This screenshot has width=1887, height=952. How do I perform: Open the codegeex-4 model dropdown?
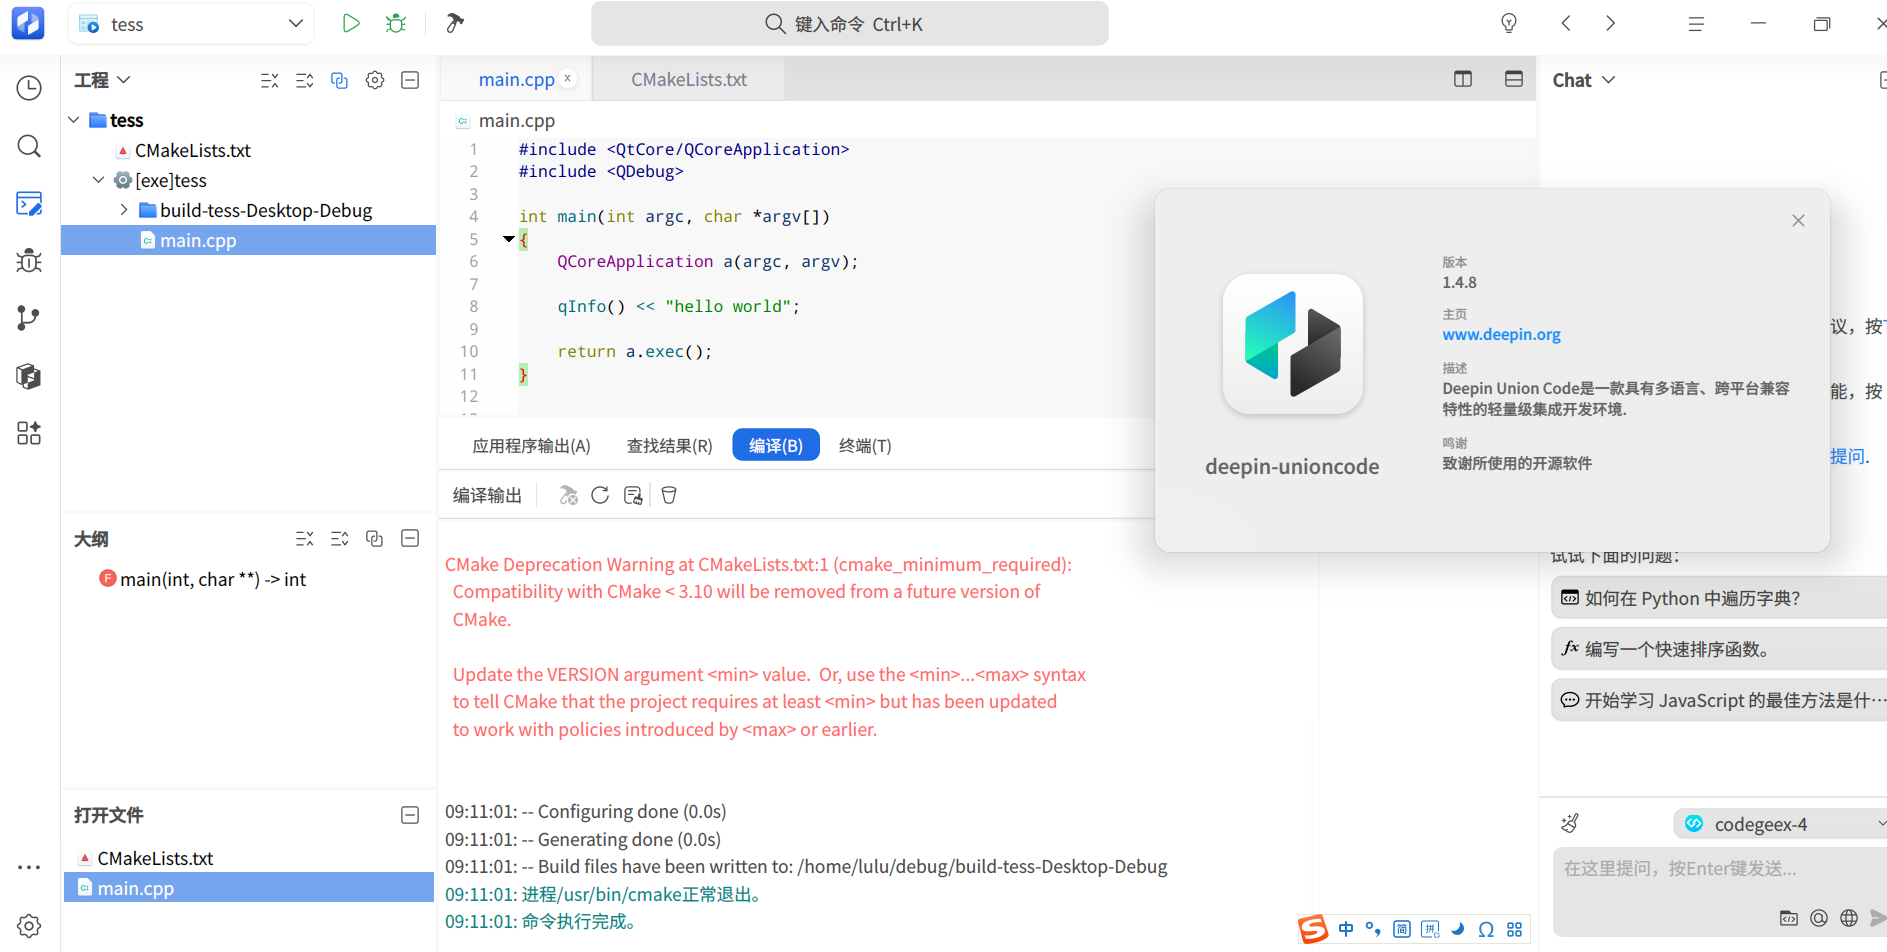(1780, 824)
